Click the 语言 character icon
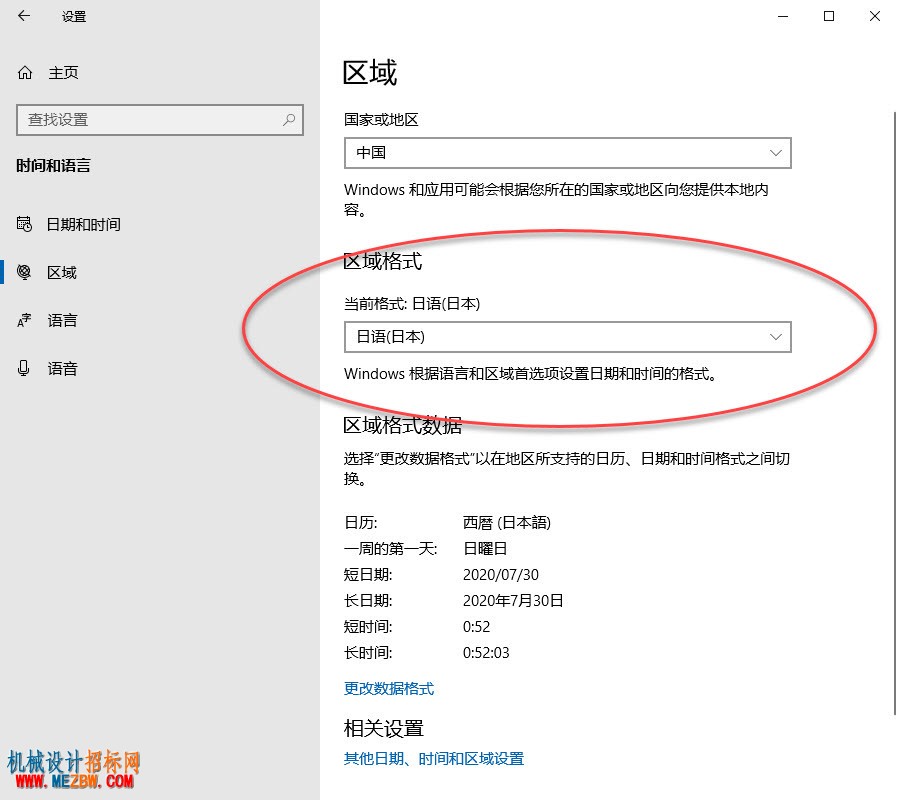 [x=24, y=320]
